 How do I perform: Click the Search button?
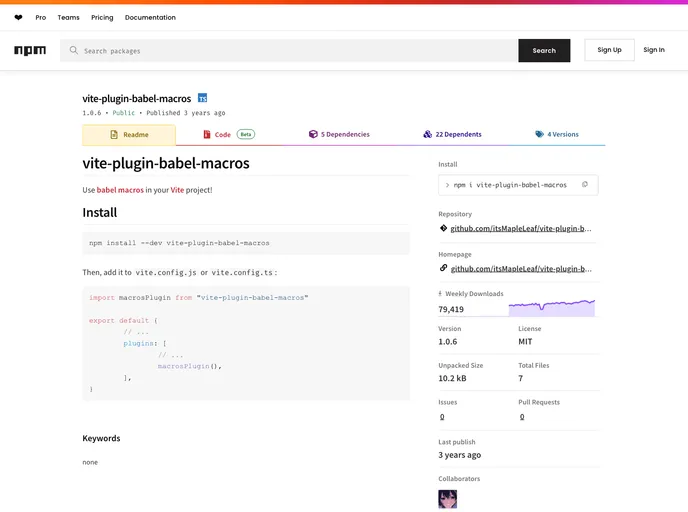[x=544, y=50]
